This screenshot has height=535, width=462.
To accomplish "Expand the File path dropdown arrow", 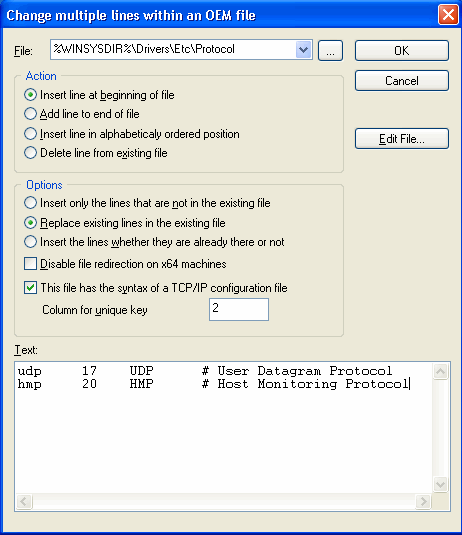I will coord(303,50).
